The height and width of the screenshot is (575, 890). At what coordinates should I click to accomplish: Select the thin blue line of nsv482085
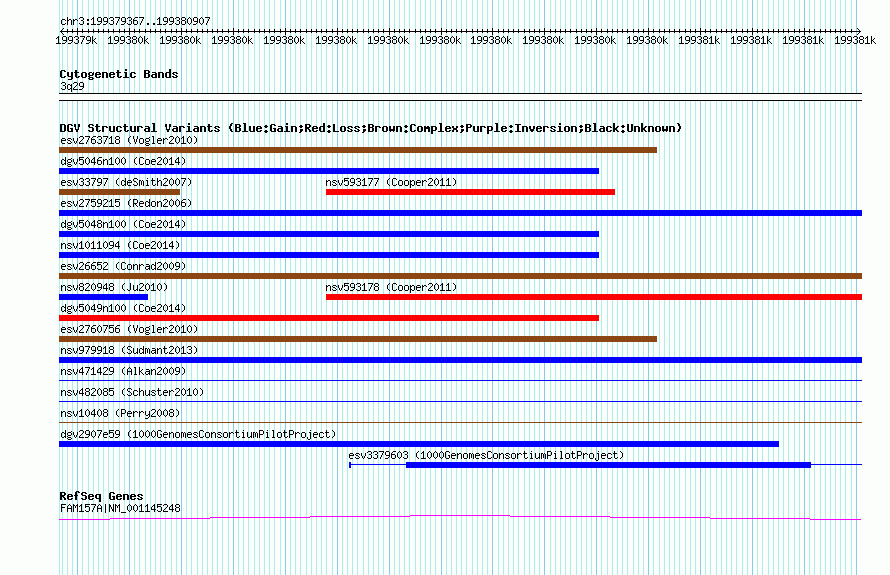point(460,402)
